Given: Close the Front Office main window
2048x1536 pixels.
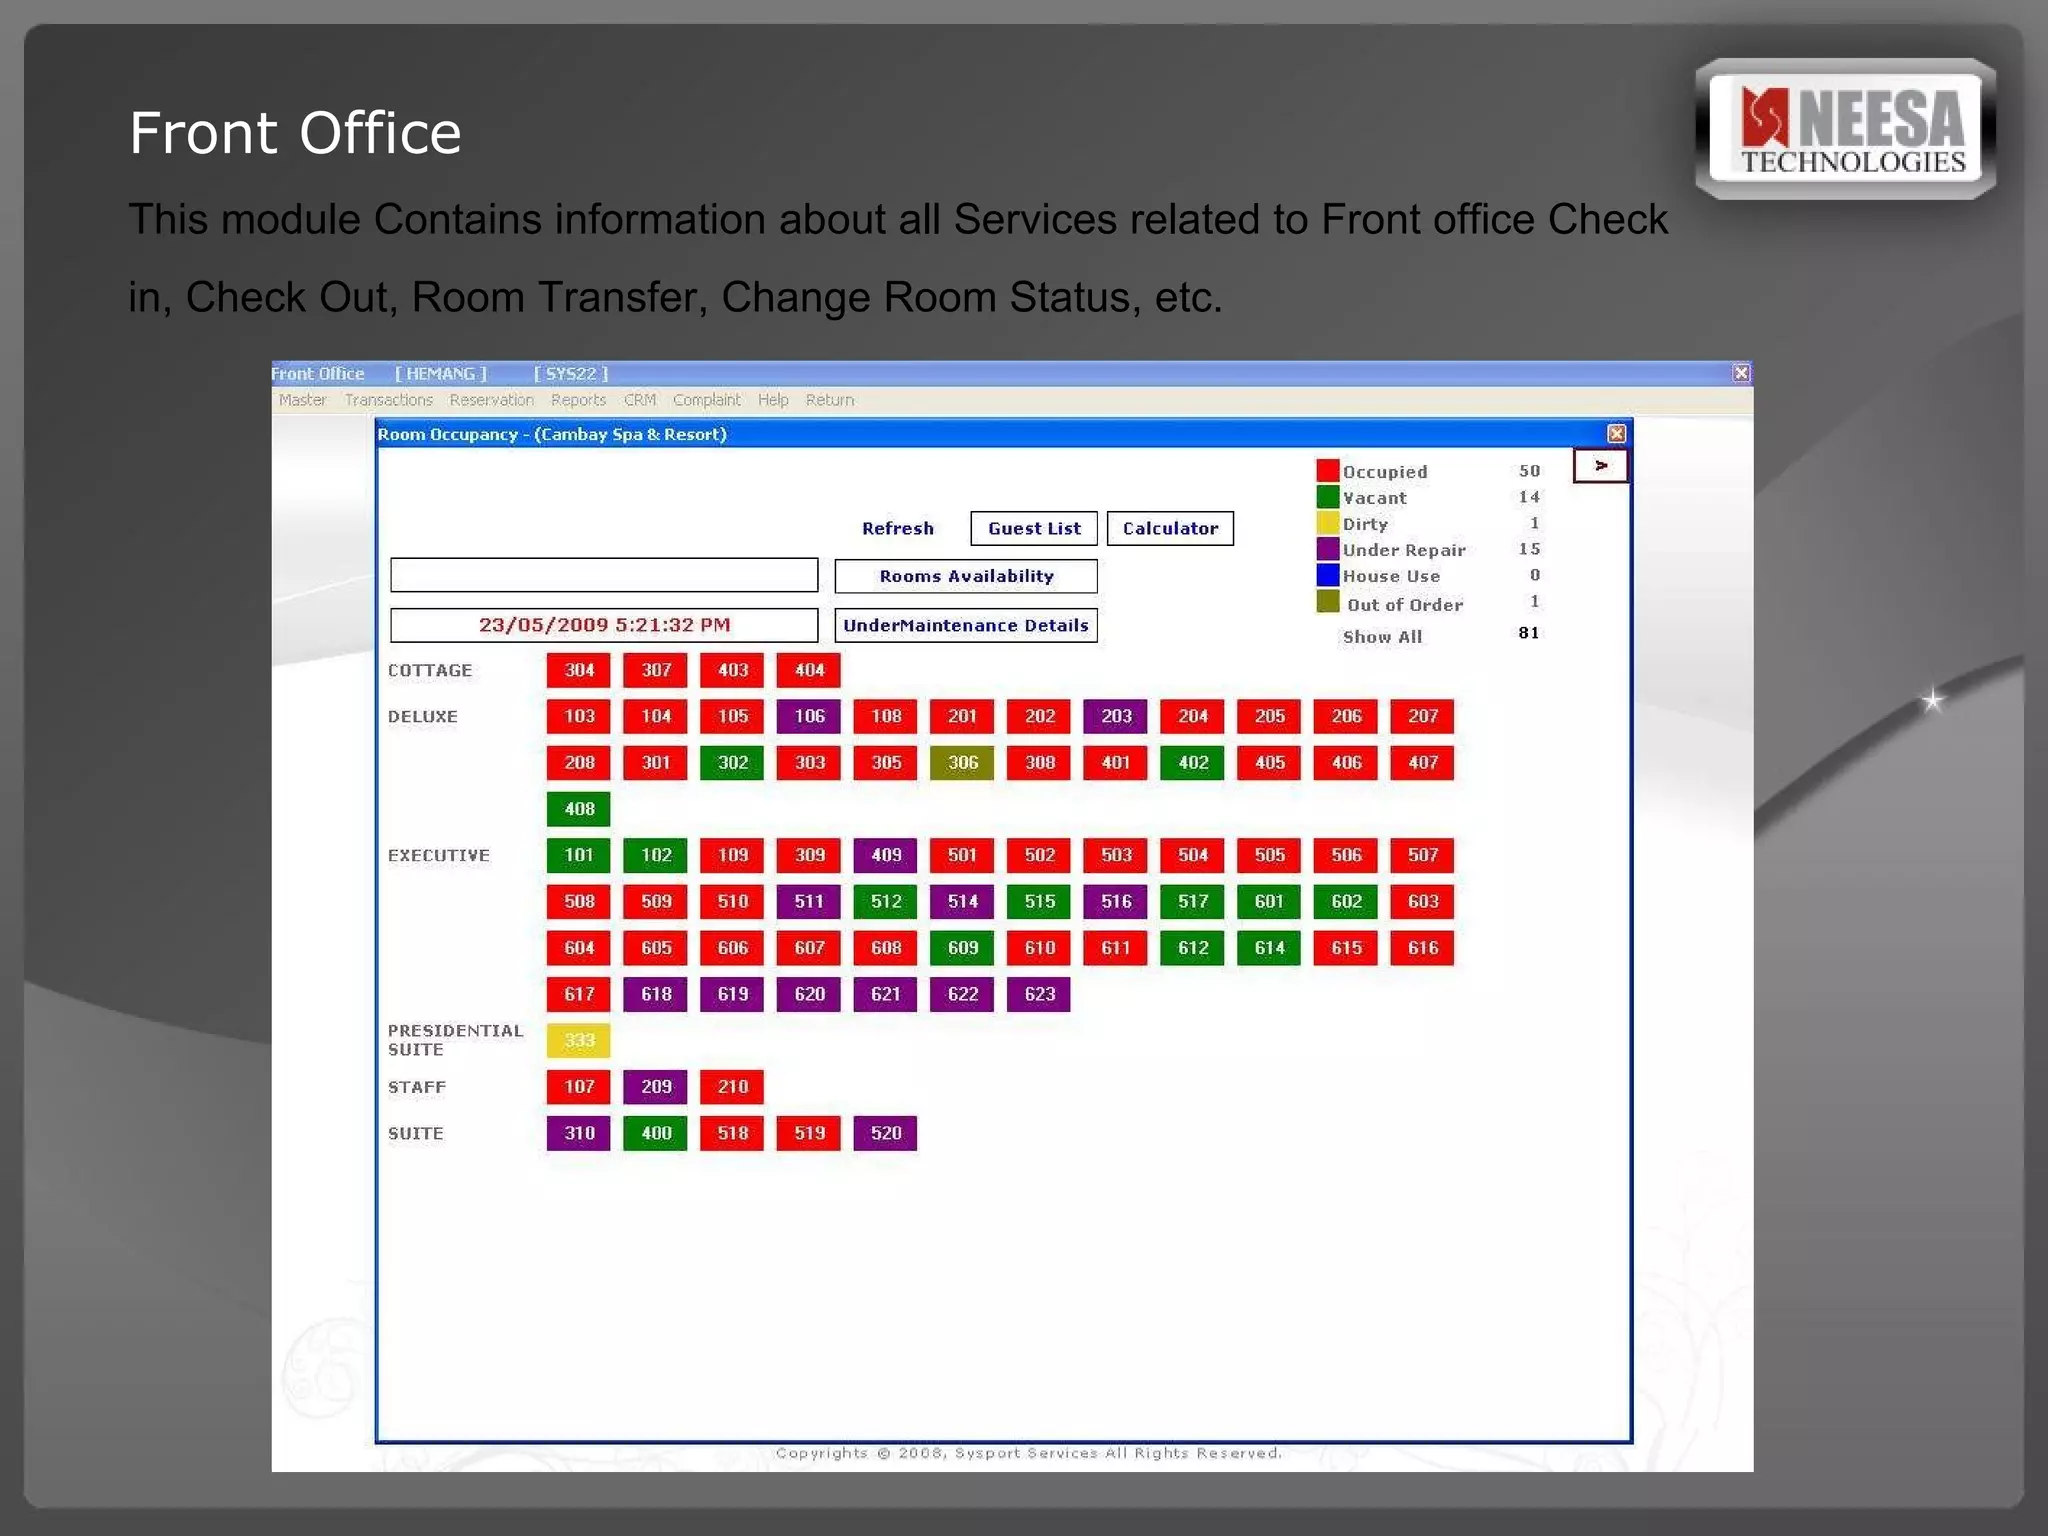Looking at the screenshot, I should [1741, 373].
